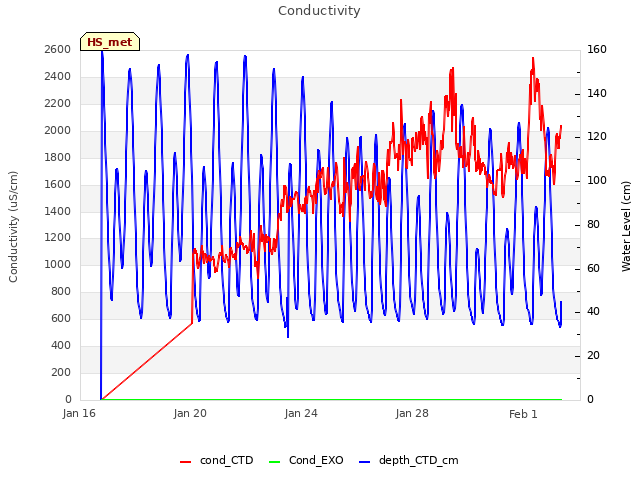Click the 120 water level axis value
640x480 pixels.
597,137
